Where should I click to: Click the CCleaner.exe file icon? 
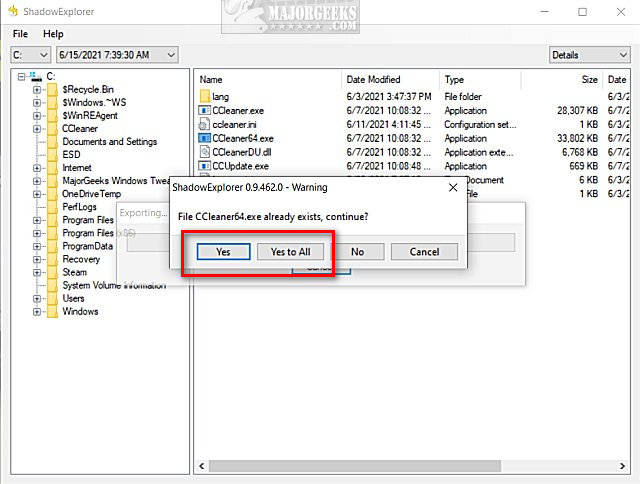(204, 111)
